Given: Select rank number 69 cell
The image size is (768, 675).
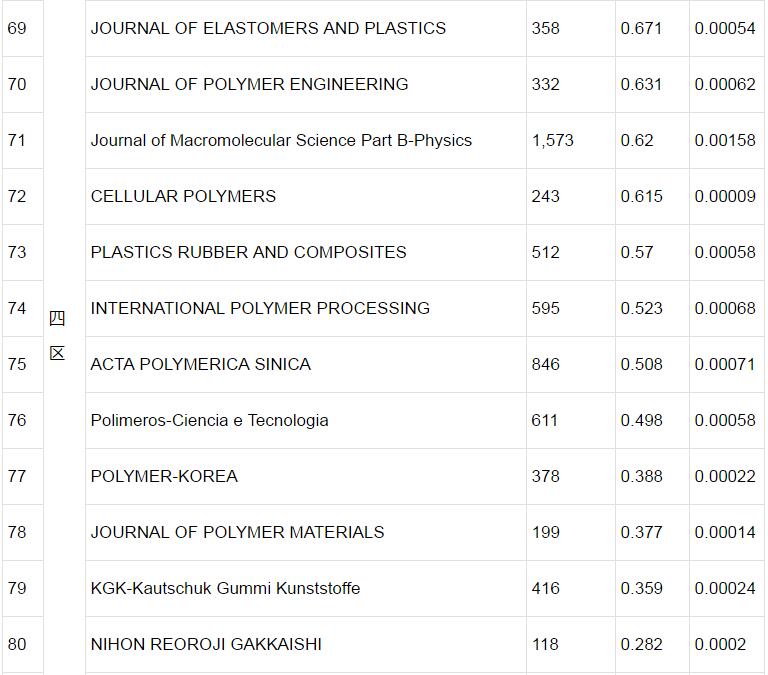Looking at the screenshot, I should (17, 28).
